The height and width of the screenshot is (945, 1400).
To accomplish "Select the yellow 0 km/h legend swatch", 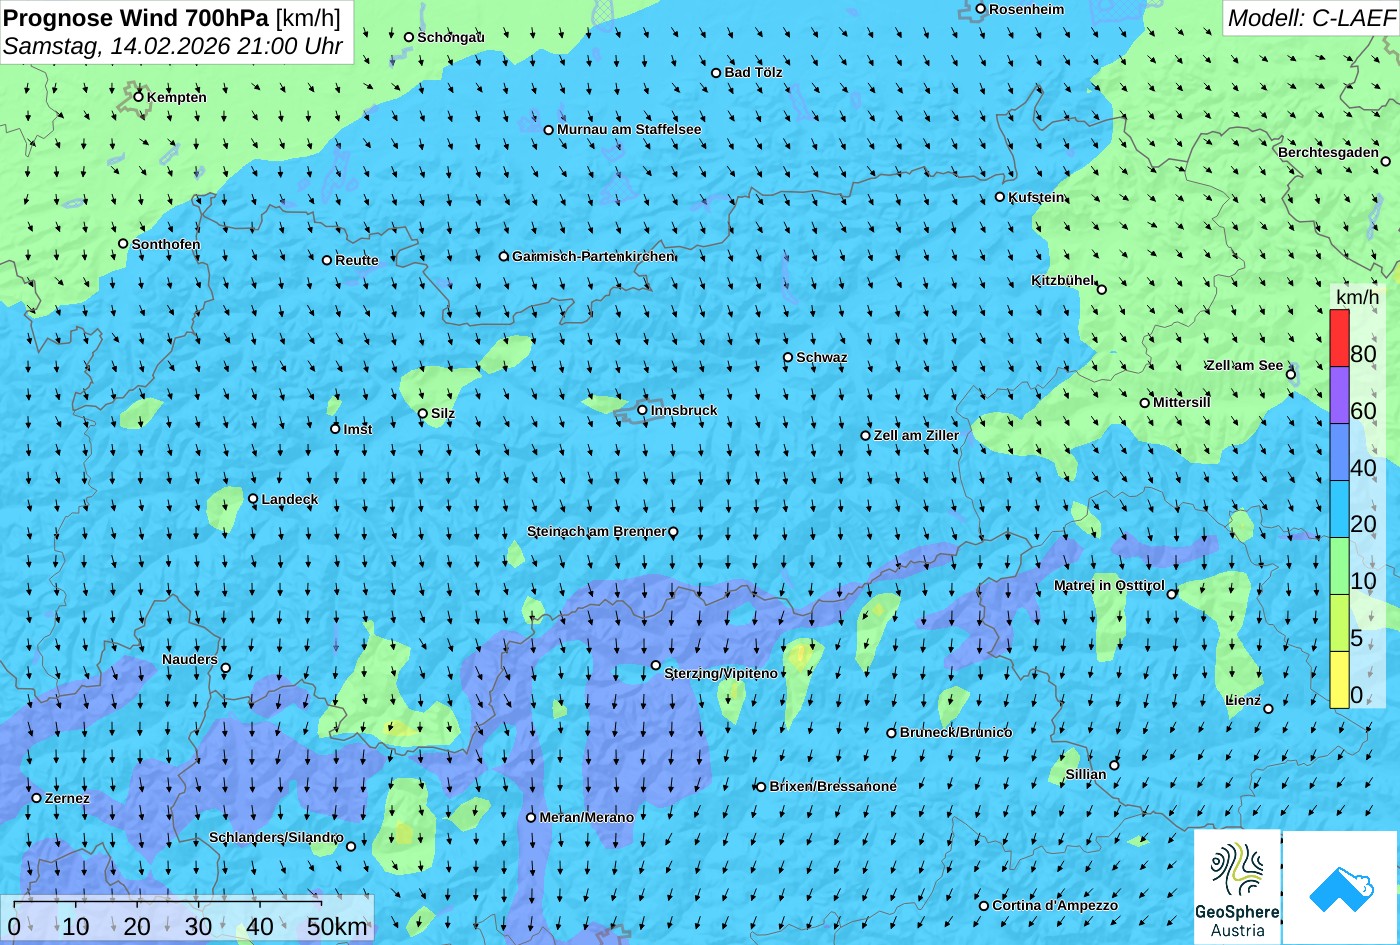I will pyautogui.click(x=1339, y=680).
